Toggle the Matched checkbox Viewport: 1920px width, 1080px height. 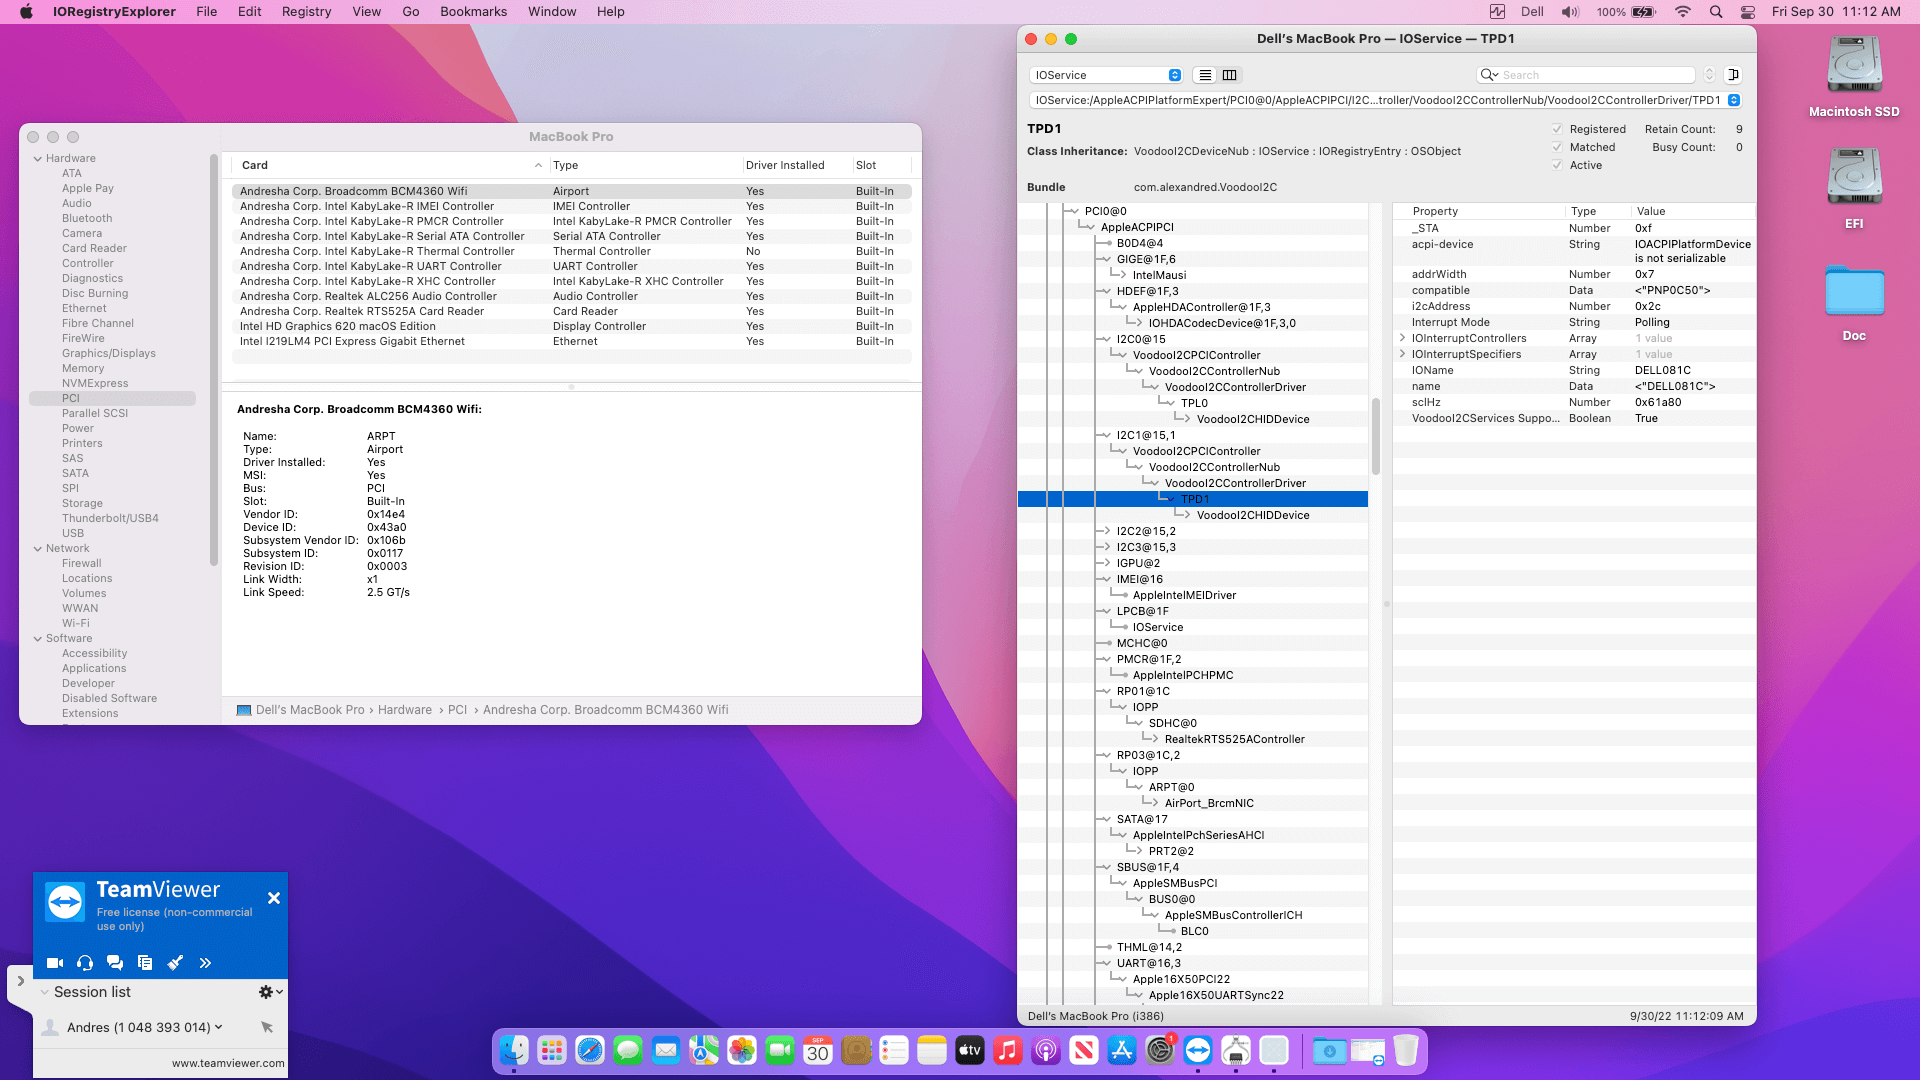coord(1557,147)
